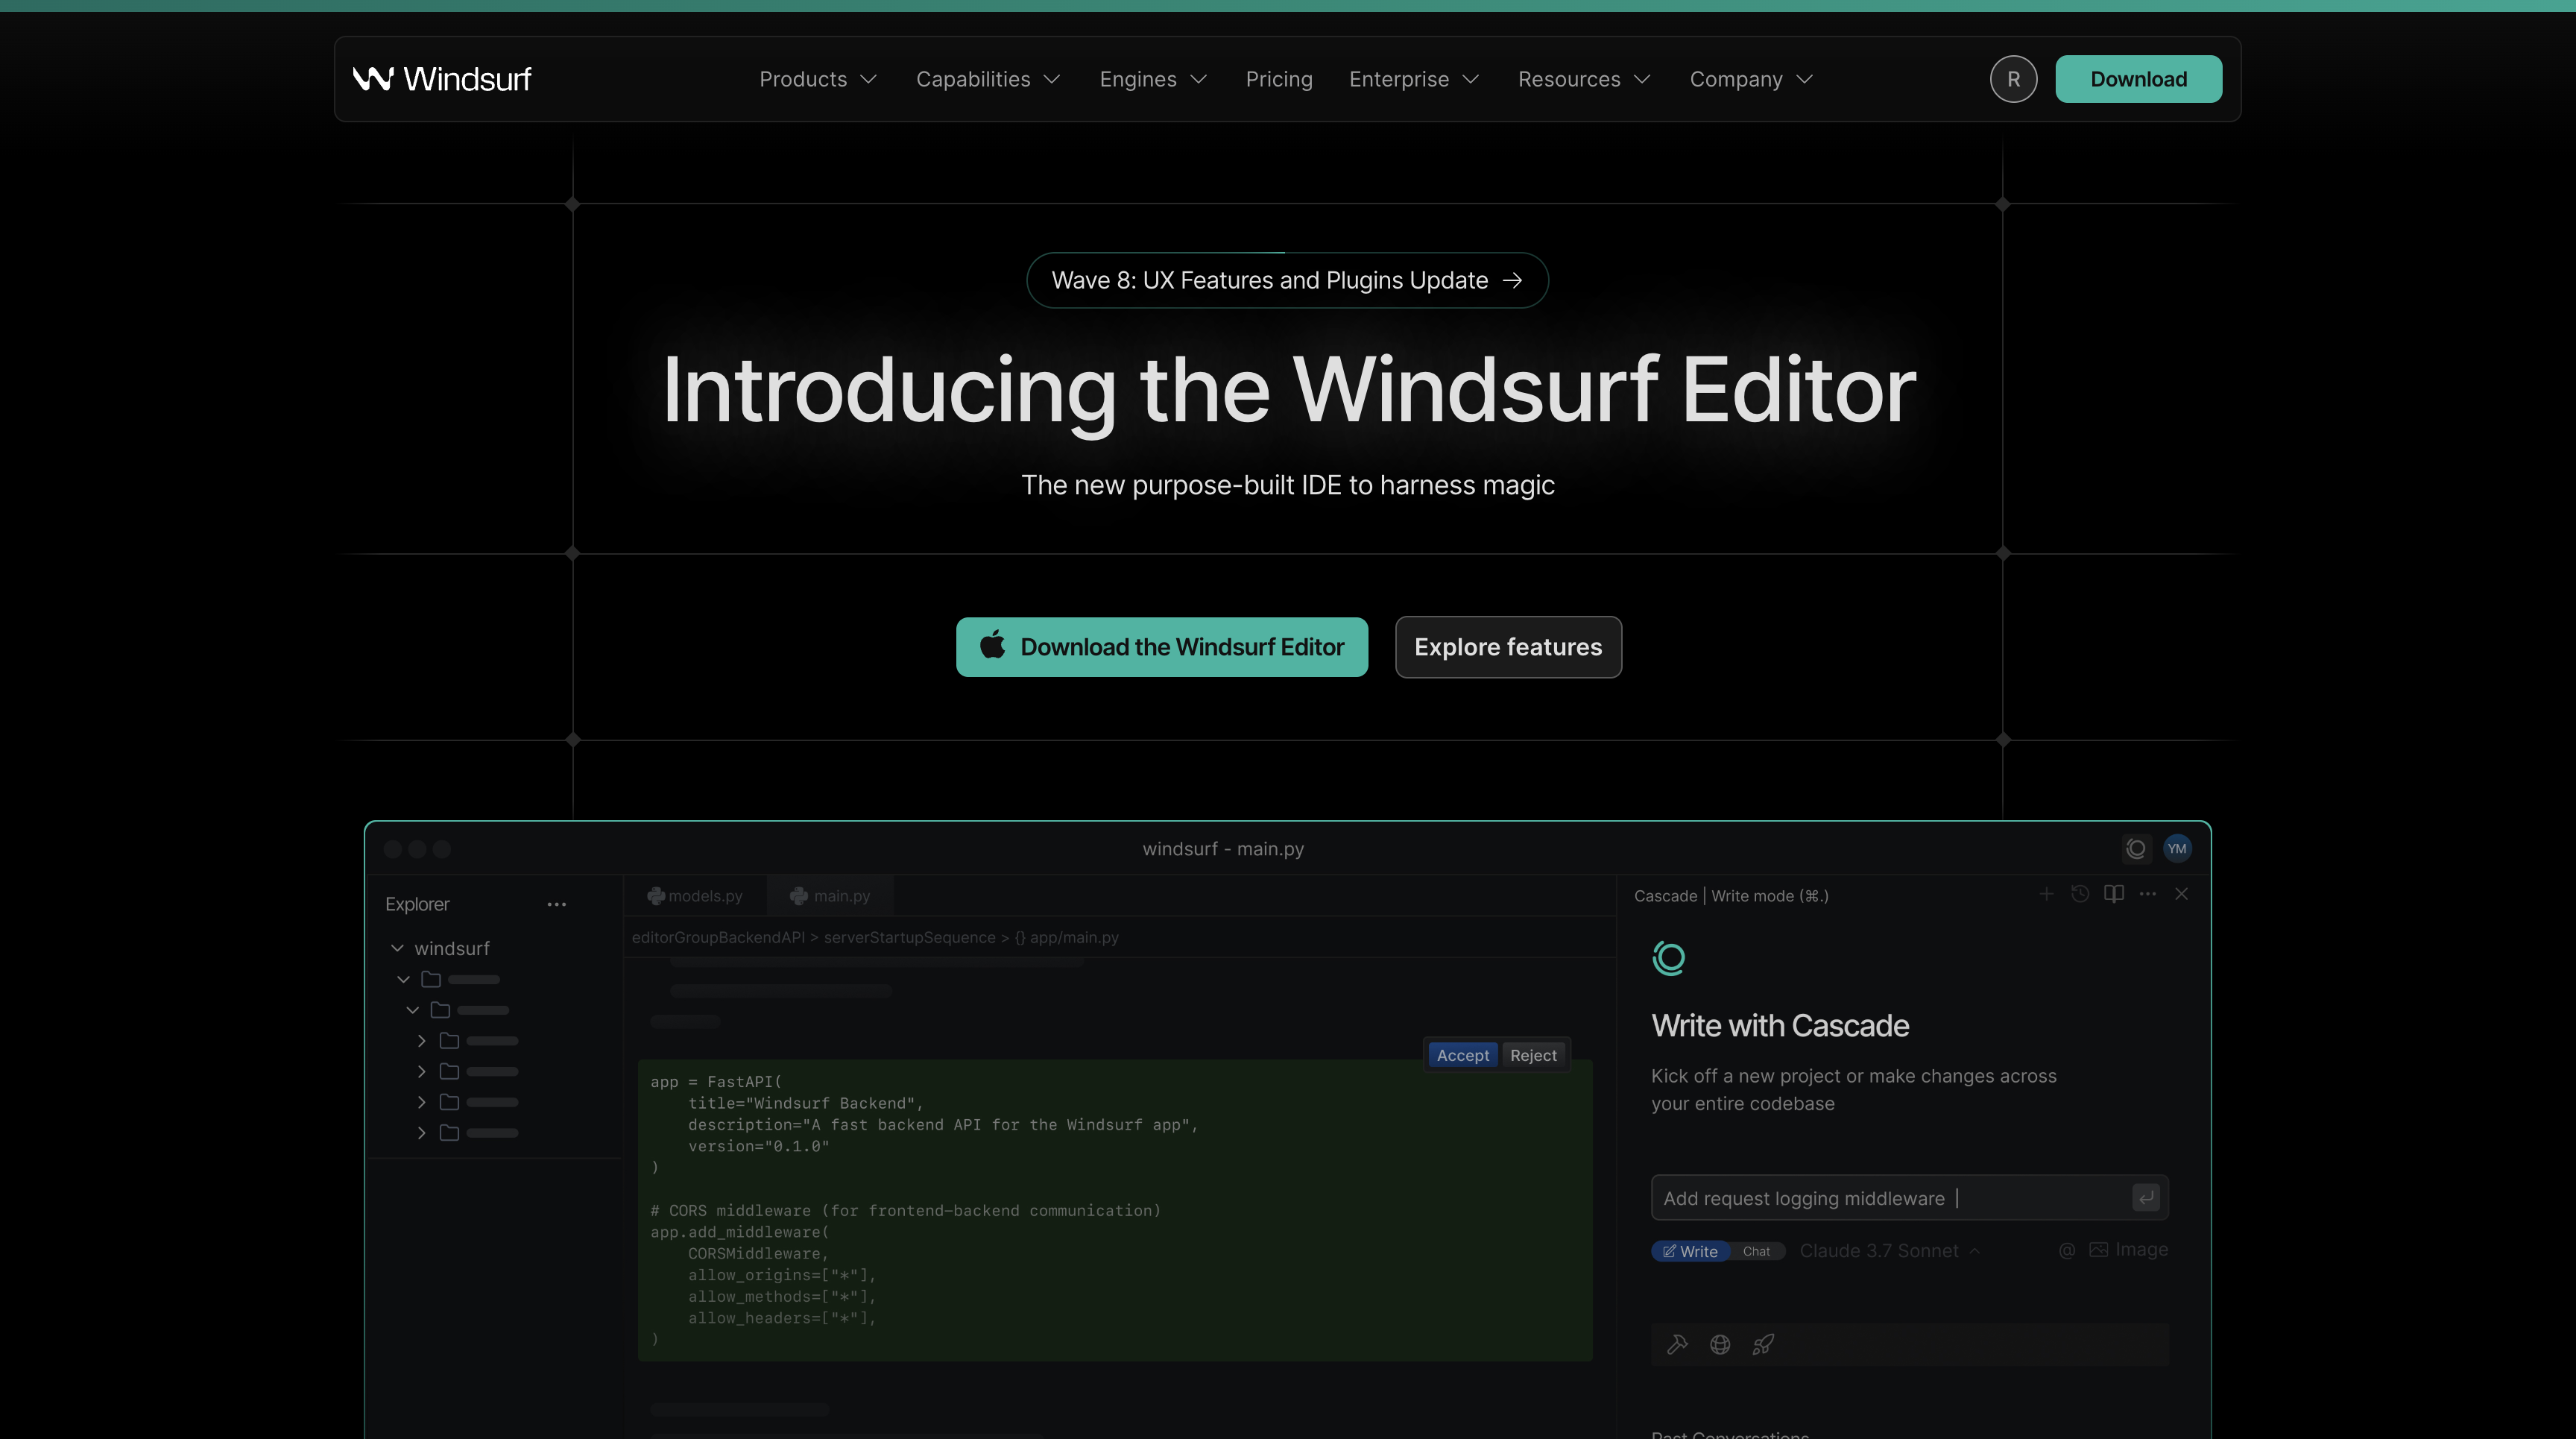
Task: Expand the Products menu
Action: click(818, 79)
